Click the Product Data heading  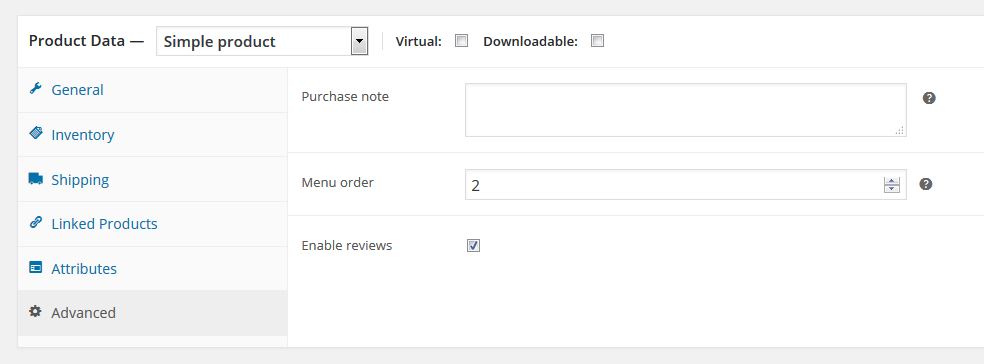tap(86, 41)
